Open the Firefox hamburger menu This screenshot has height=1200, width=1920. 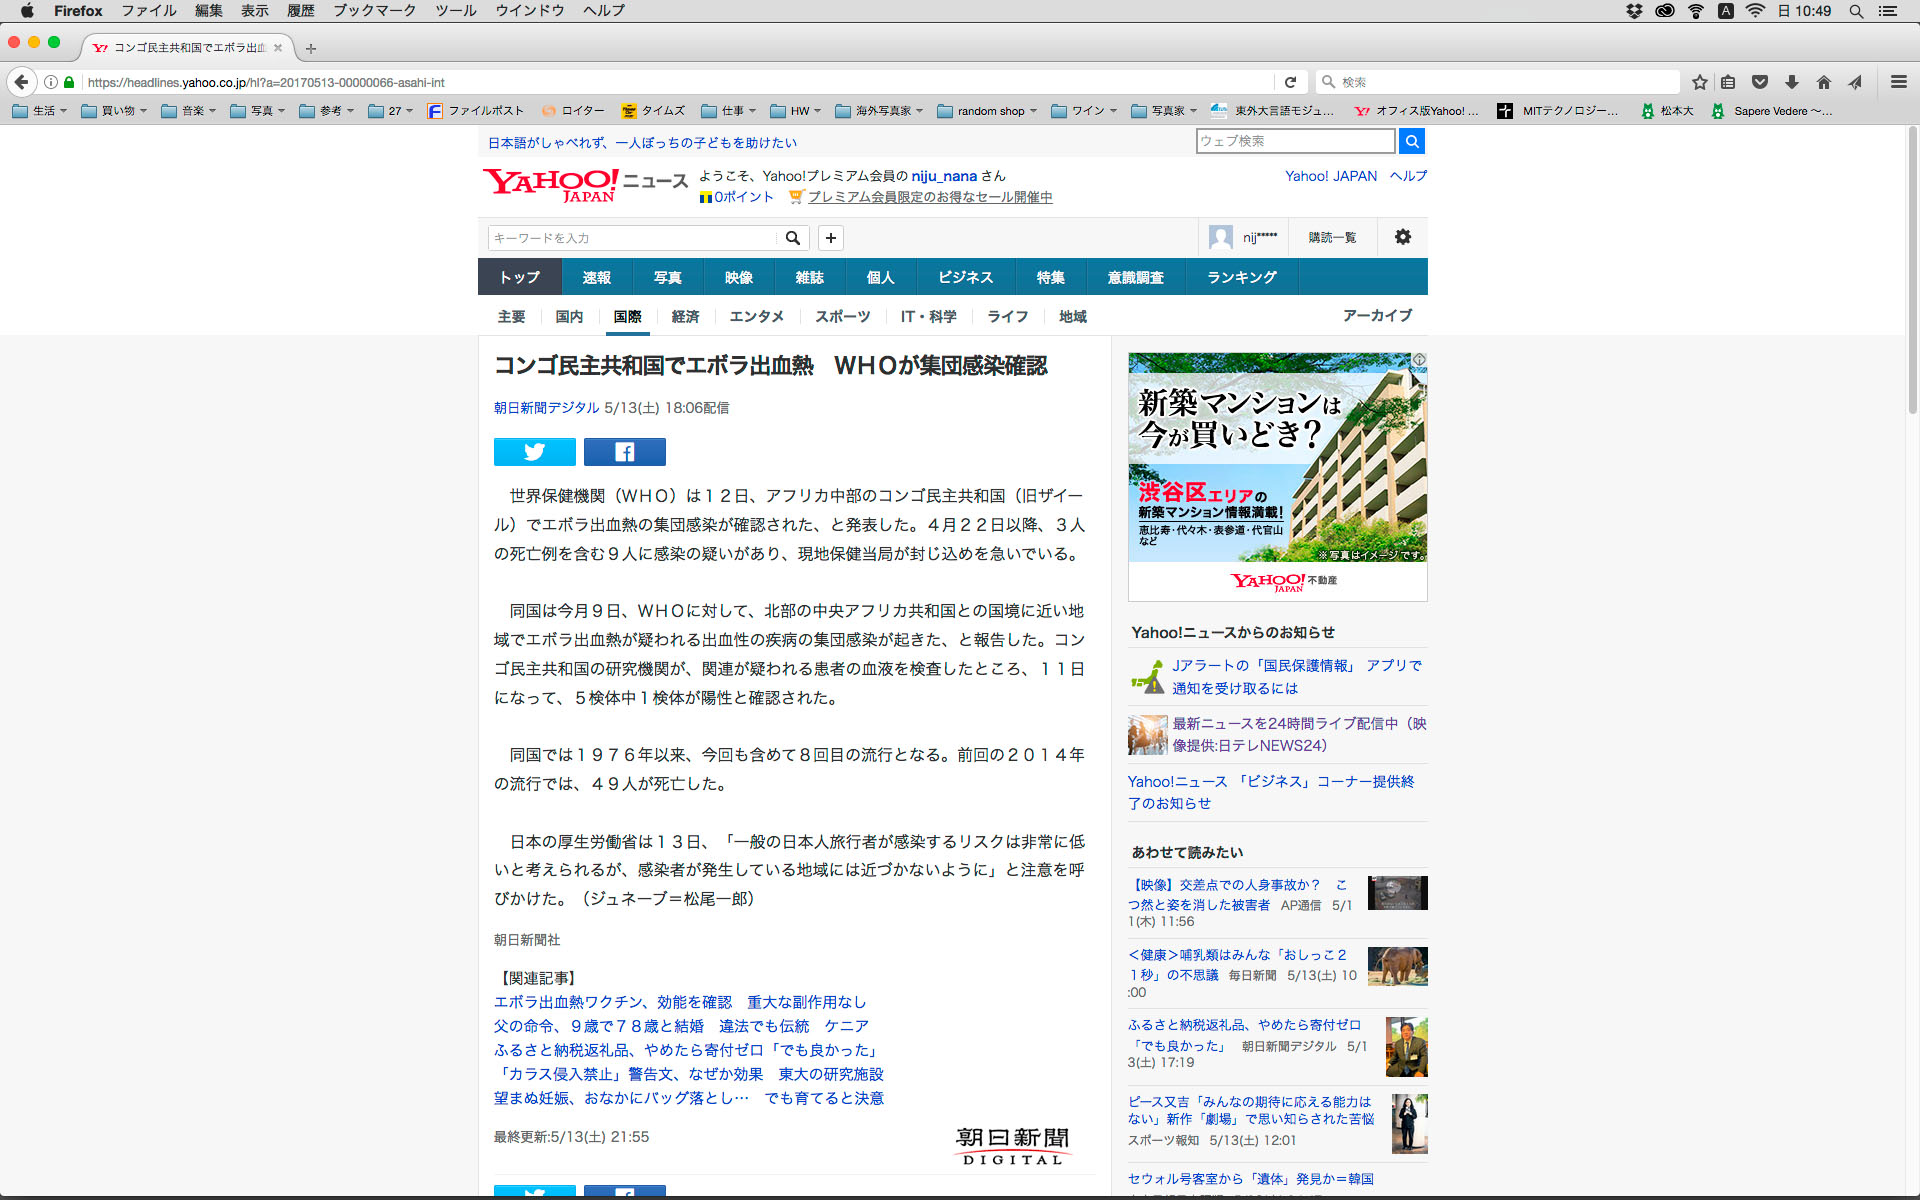pyautogui.click(x=1898, y=82)
